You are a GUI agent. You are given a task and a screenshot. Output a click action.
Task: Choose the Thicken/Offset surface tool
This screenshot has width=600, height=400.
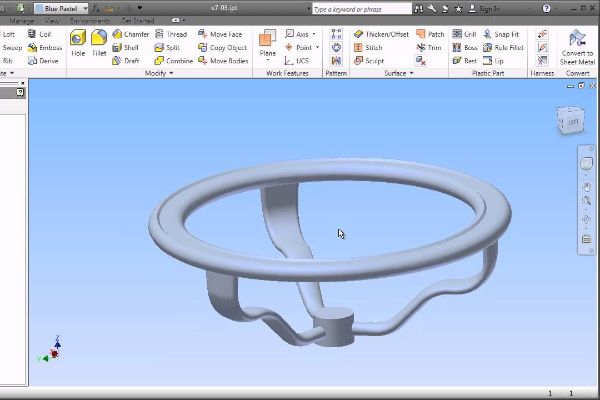[x=381, y=34]
